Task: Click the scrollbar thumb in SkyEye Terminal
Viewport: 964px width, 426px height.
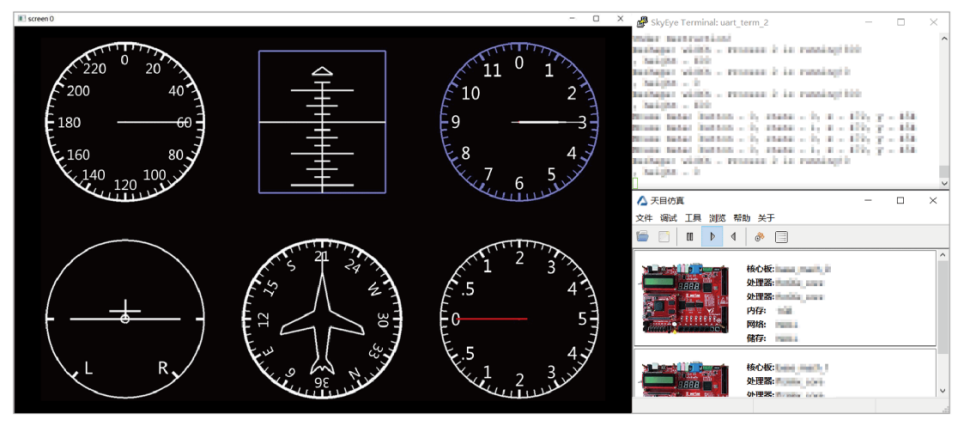Action: (x=944, y=172)
